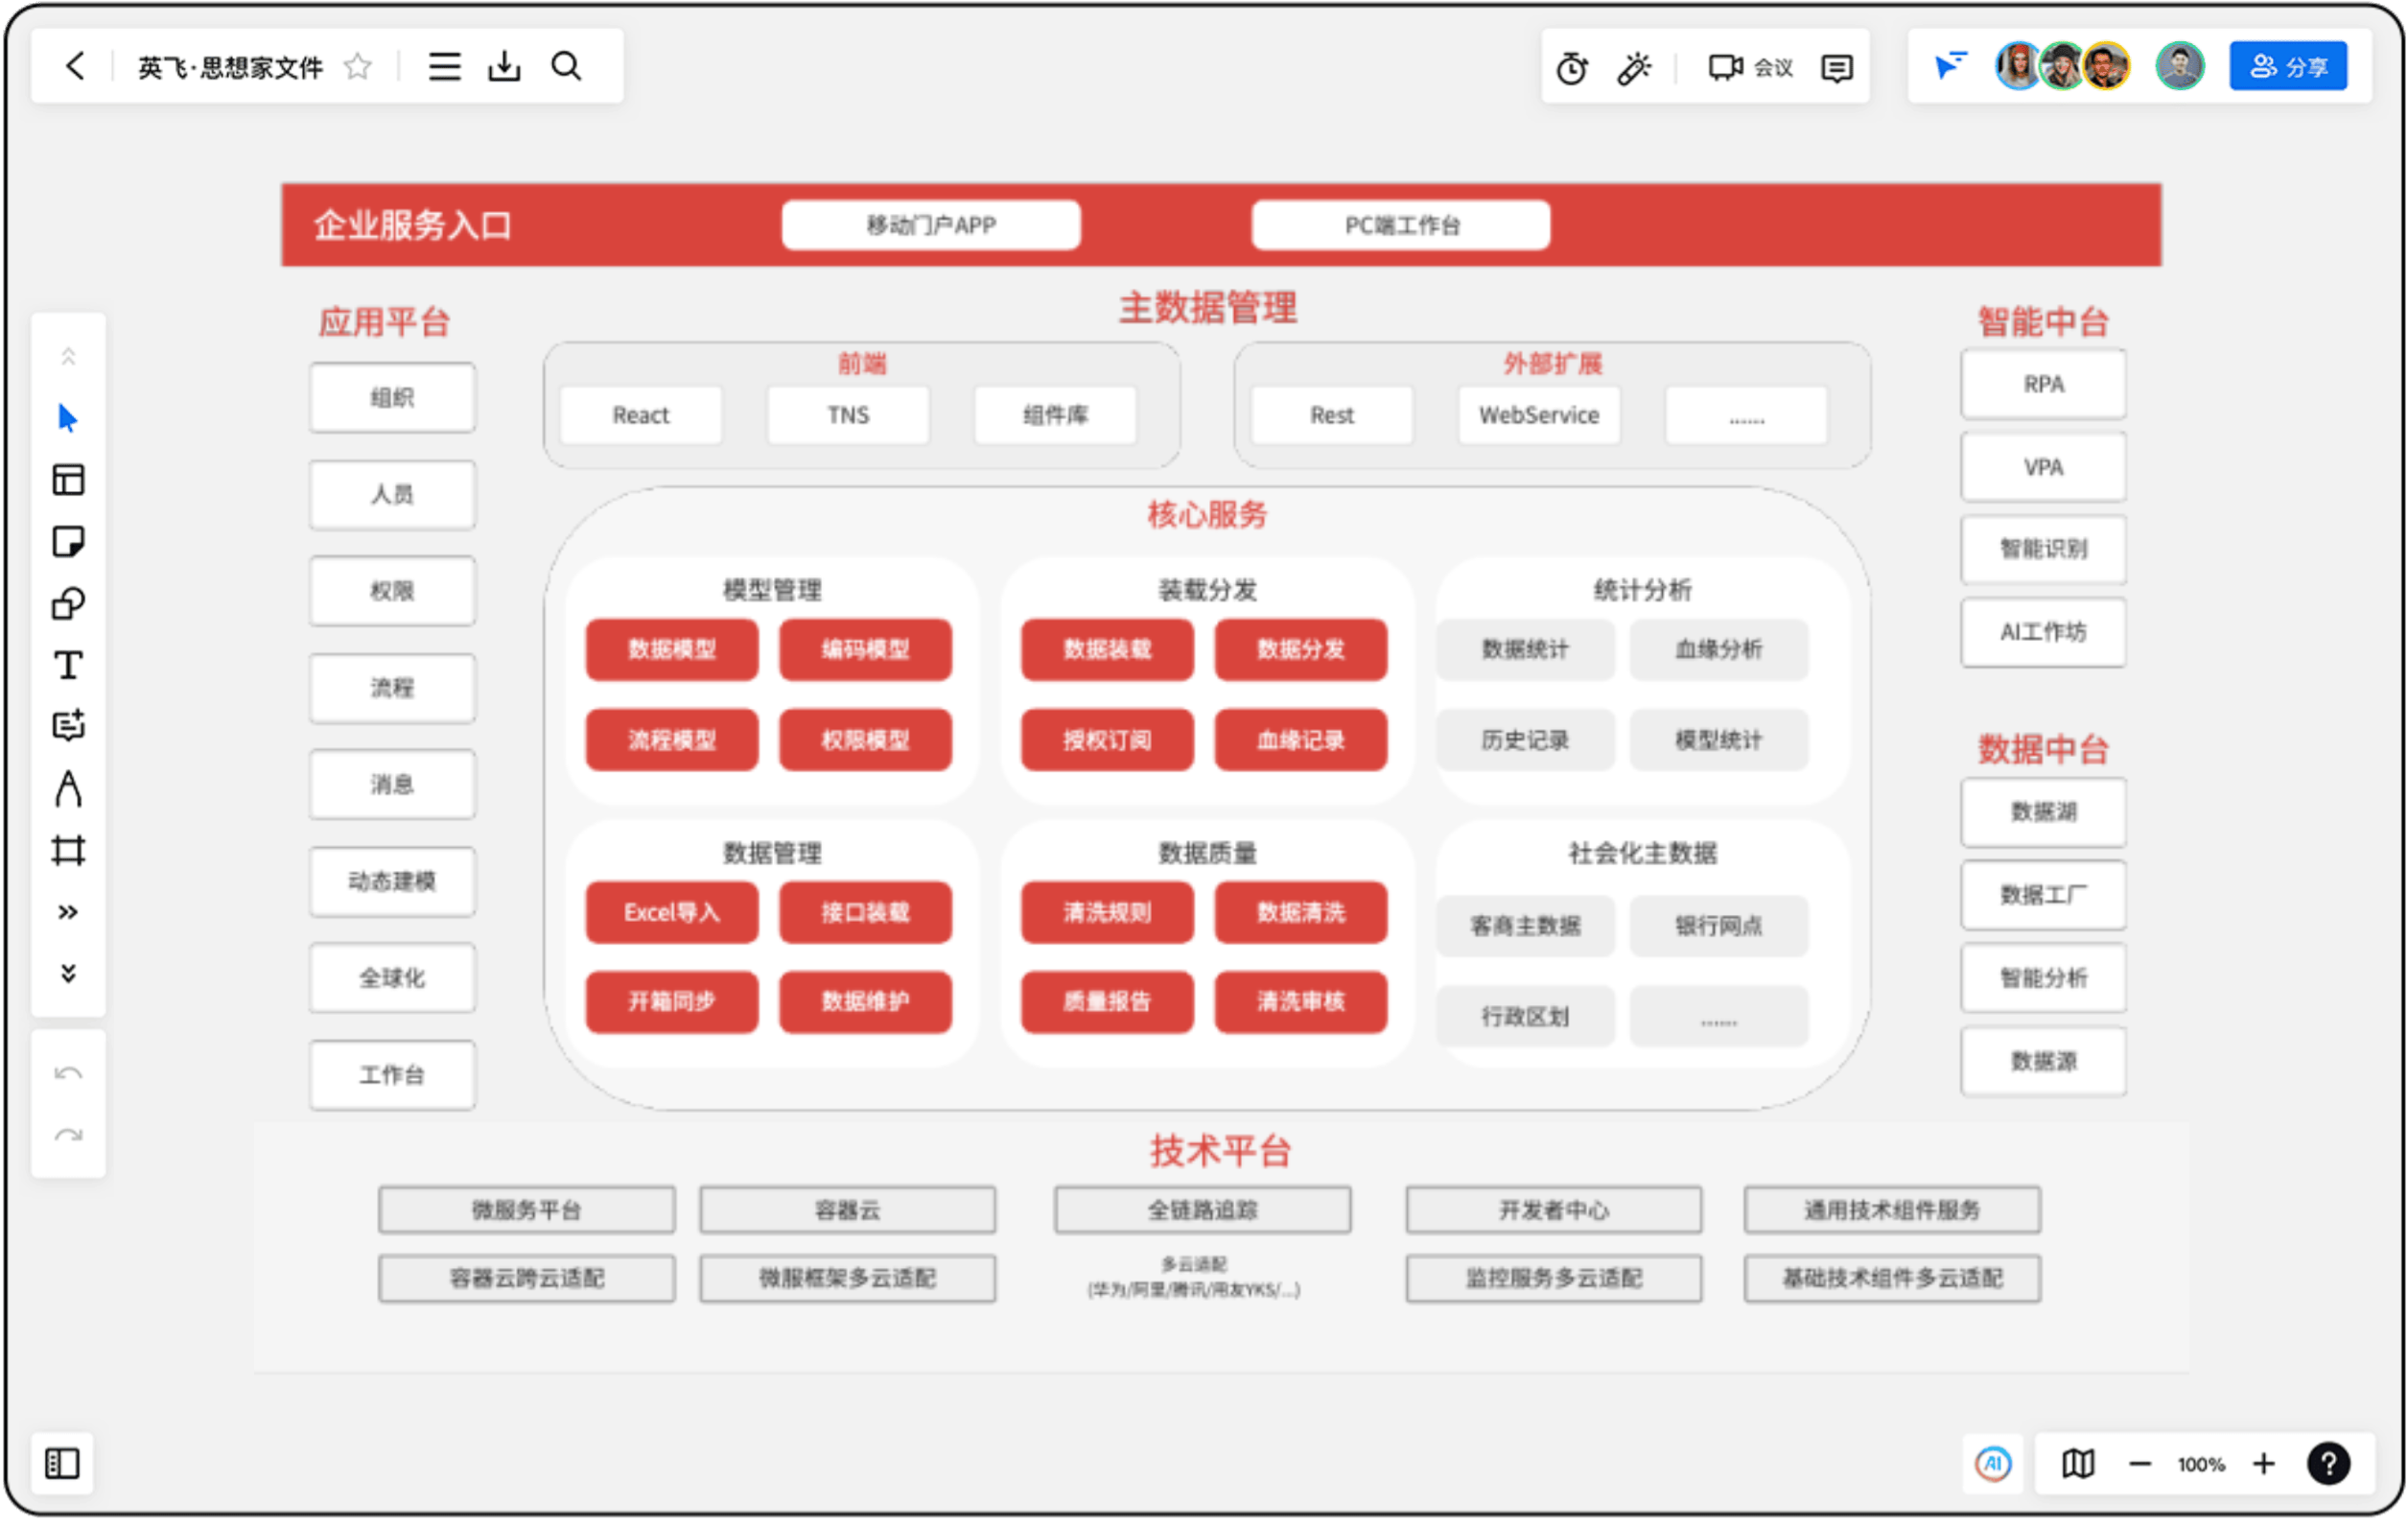Collapse toolbar with top double chevron up

point(68,356)
